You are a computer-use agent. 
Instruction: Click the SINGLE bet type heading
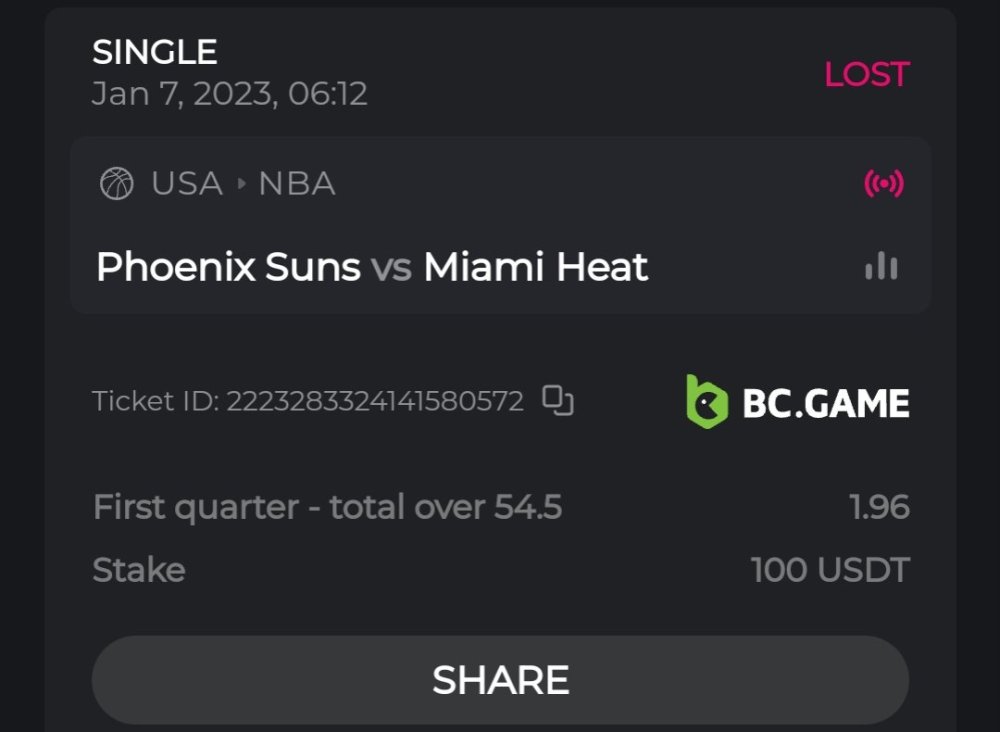pyautogui.click(x=155, y=52)
